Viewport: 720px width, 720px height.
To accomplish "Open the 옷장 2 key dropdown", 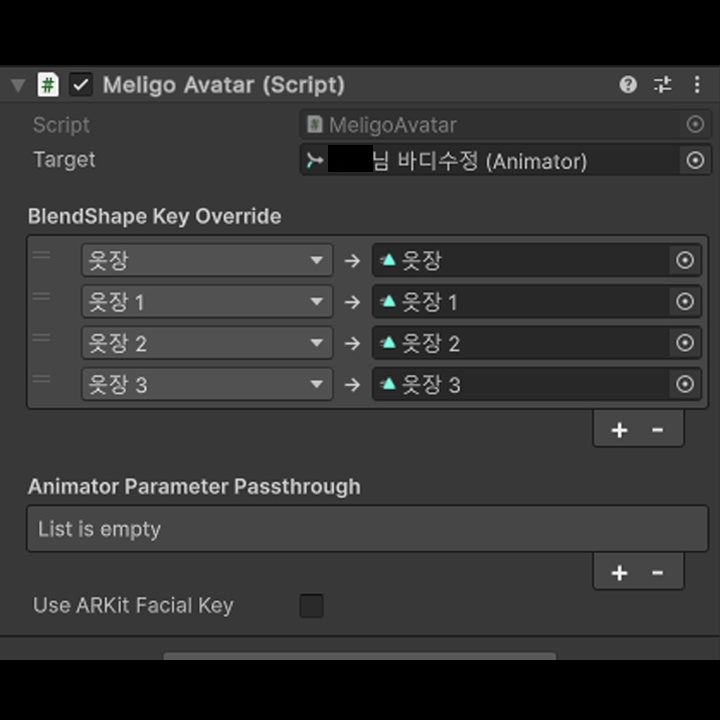I will click(x=207, y=343).
